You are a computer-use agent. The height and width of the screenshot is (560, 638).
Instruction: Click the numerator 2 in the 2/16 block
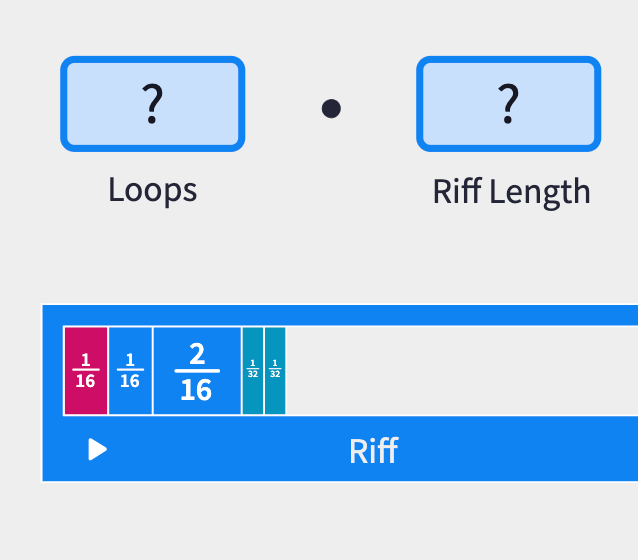(197, 353)
